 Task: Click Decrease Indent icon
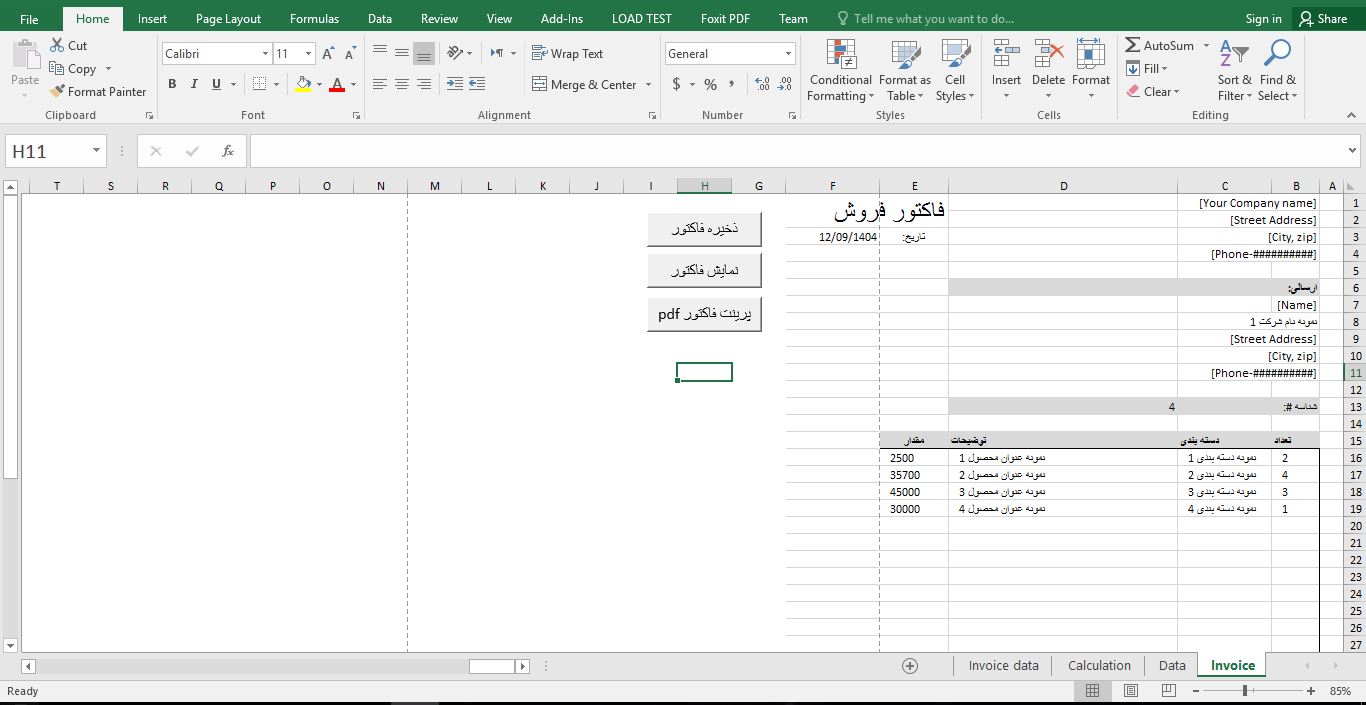(x=455, y=84)
